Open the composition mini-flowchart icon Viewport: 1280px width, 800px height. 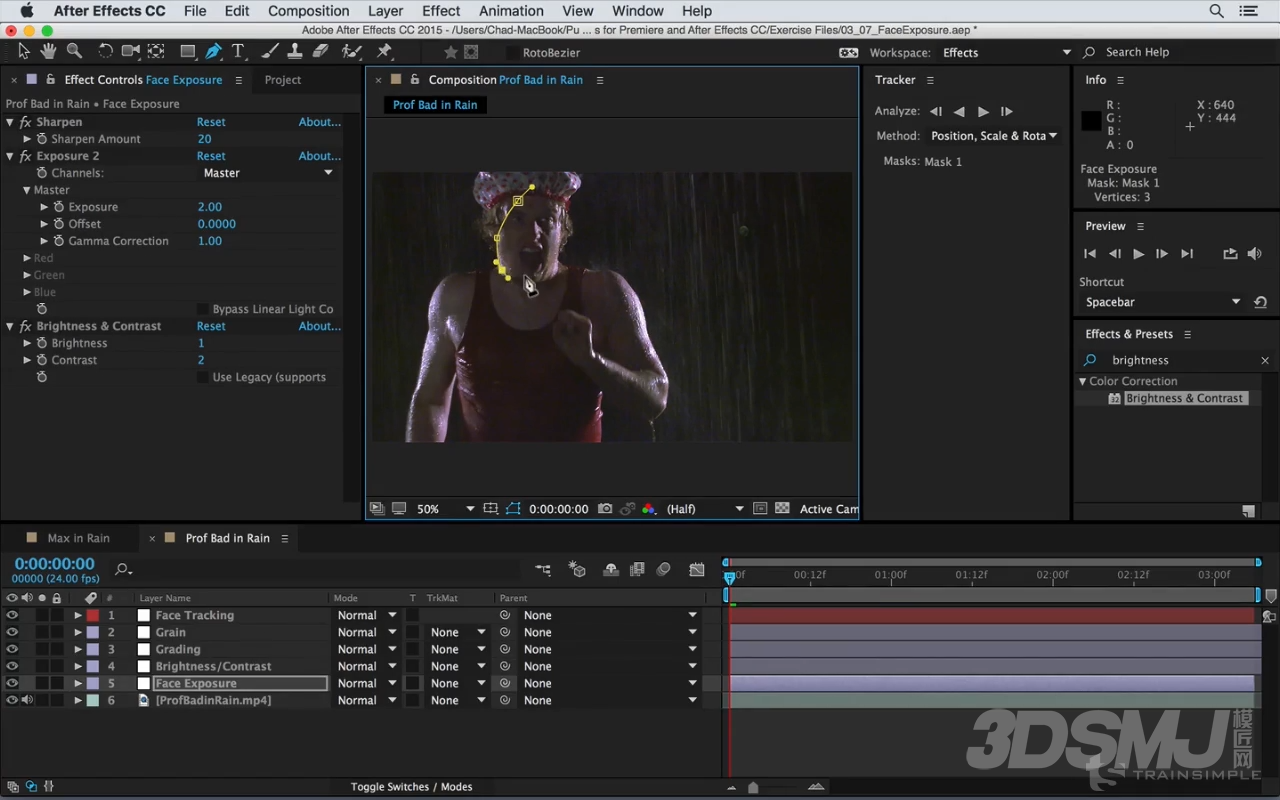point(543,570)
